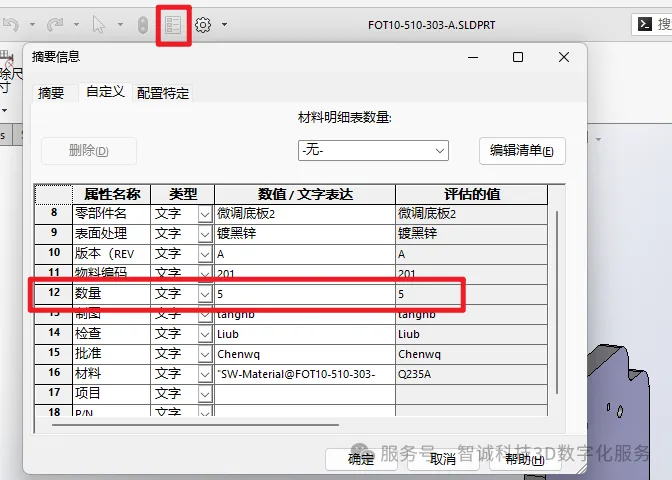Open the Redo history dropdown arrow
This screenshot has height=480, width=672.
tap(76, 24)
